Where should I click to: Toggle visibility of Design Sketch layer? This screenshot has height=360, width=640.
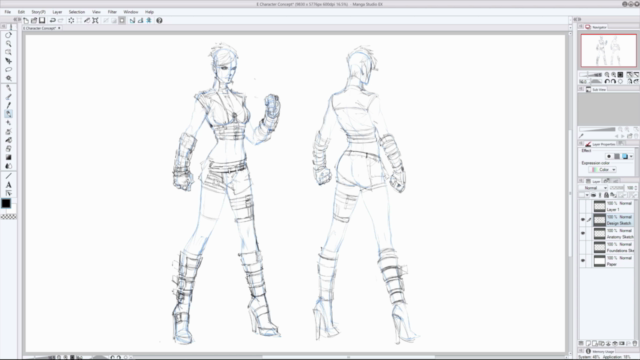click(582, 220)
